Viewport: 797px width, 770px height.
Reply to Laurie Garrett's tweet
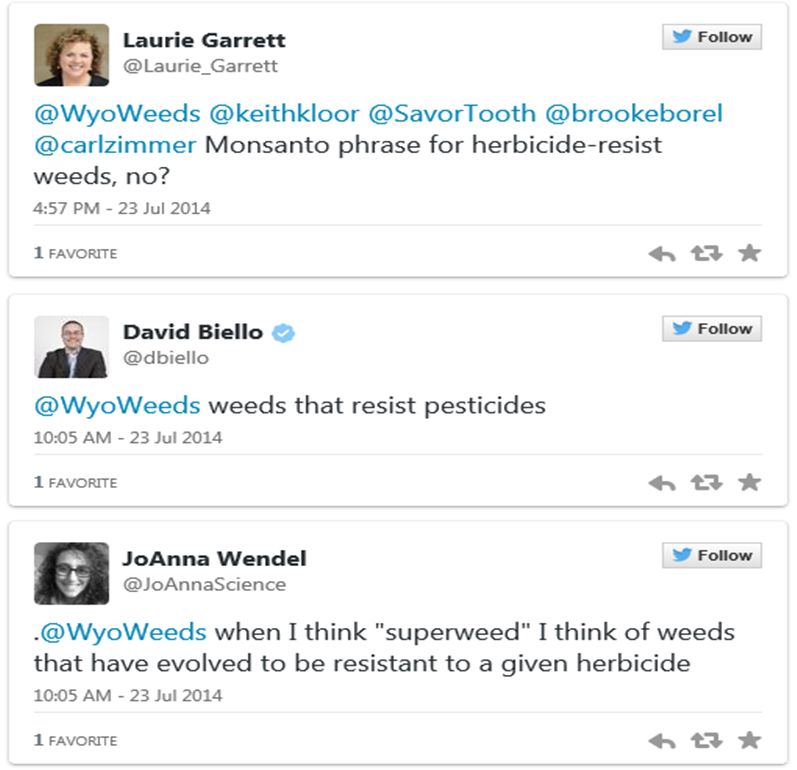[x=662, y=254]
